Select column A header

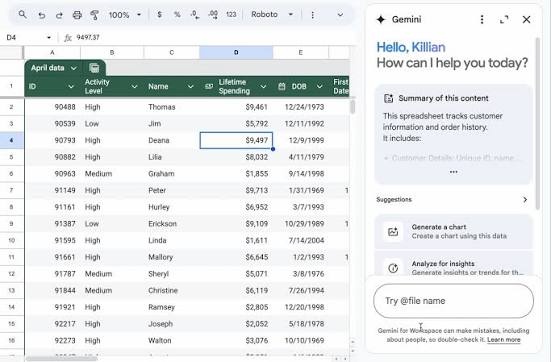click(x=52, y=52)
